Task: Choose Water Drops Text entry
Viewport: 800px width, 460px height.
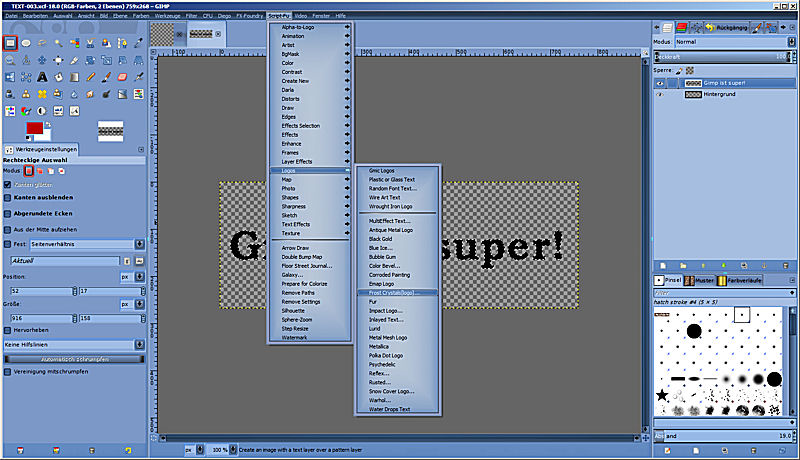Action: coord(397,410)
